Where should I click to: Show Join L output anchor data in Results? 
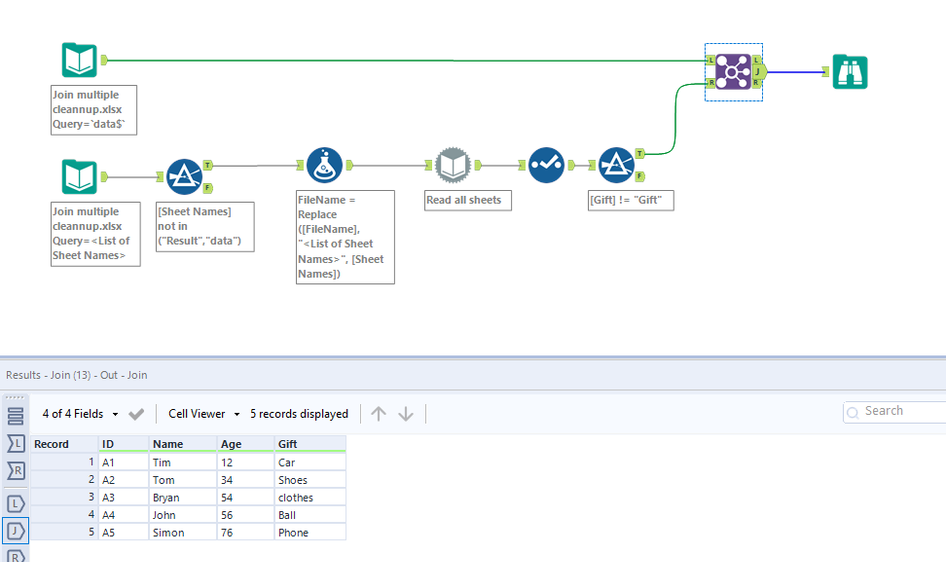(16, 504)
